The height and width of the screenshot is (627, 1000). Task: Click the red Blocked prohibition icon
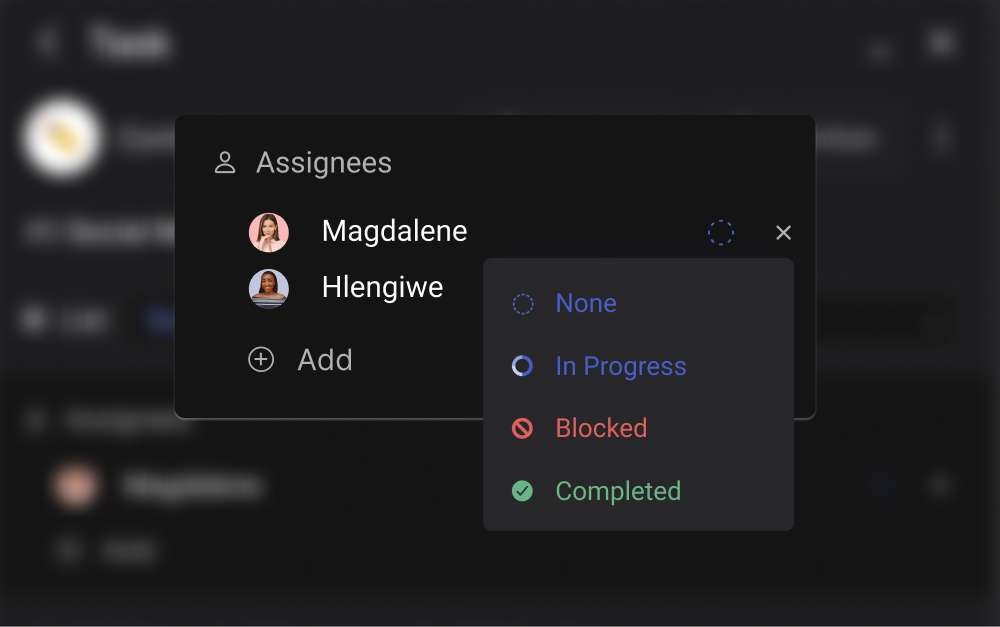tap(521, 428)
